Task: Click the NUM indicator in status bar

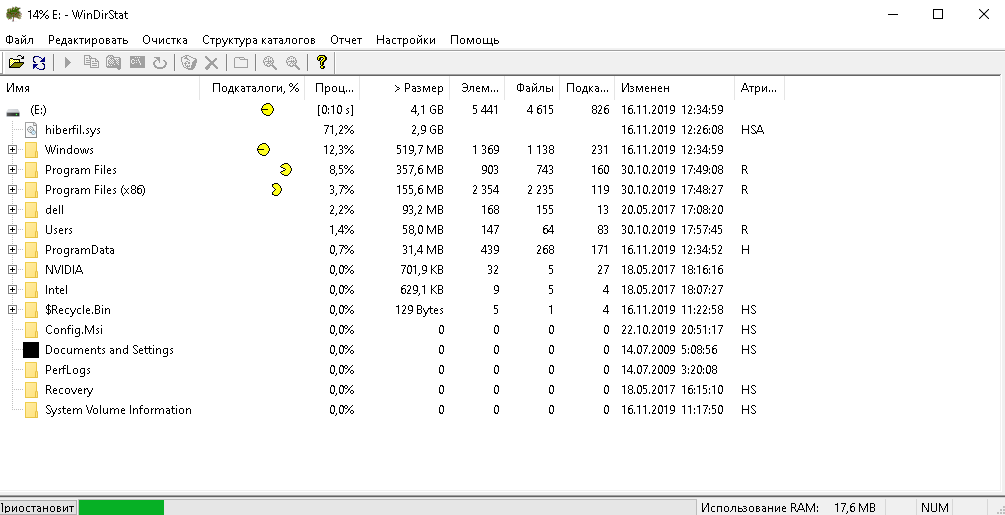Action: pyautogui.click(x=934, y=508)
